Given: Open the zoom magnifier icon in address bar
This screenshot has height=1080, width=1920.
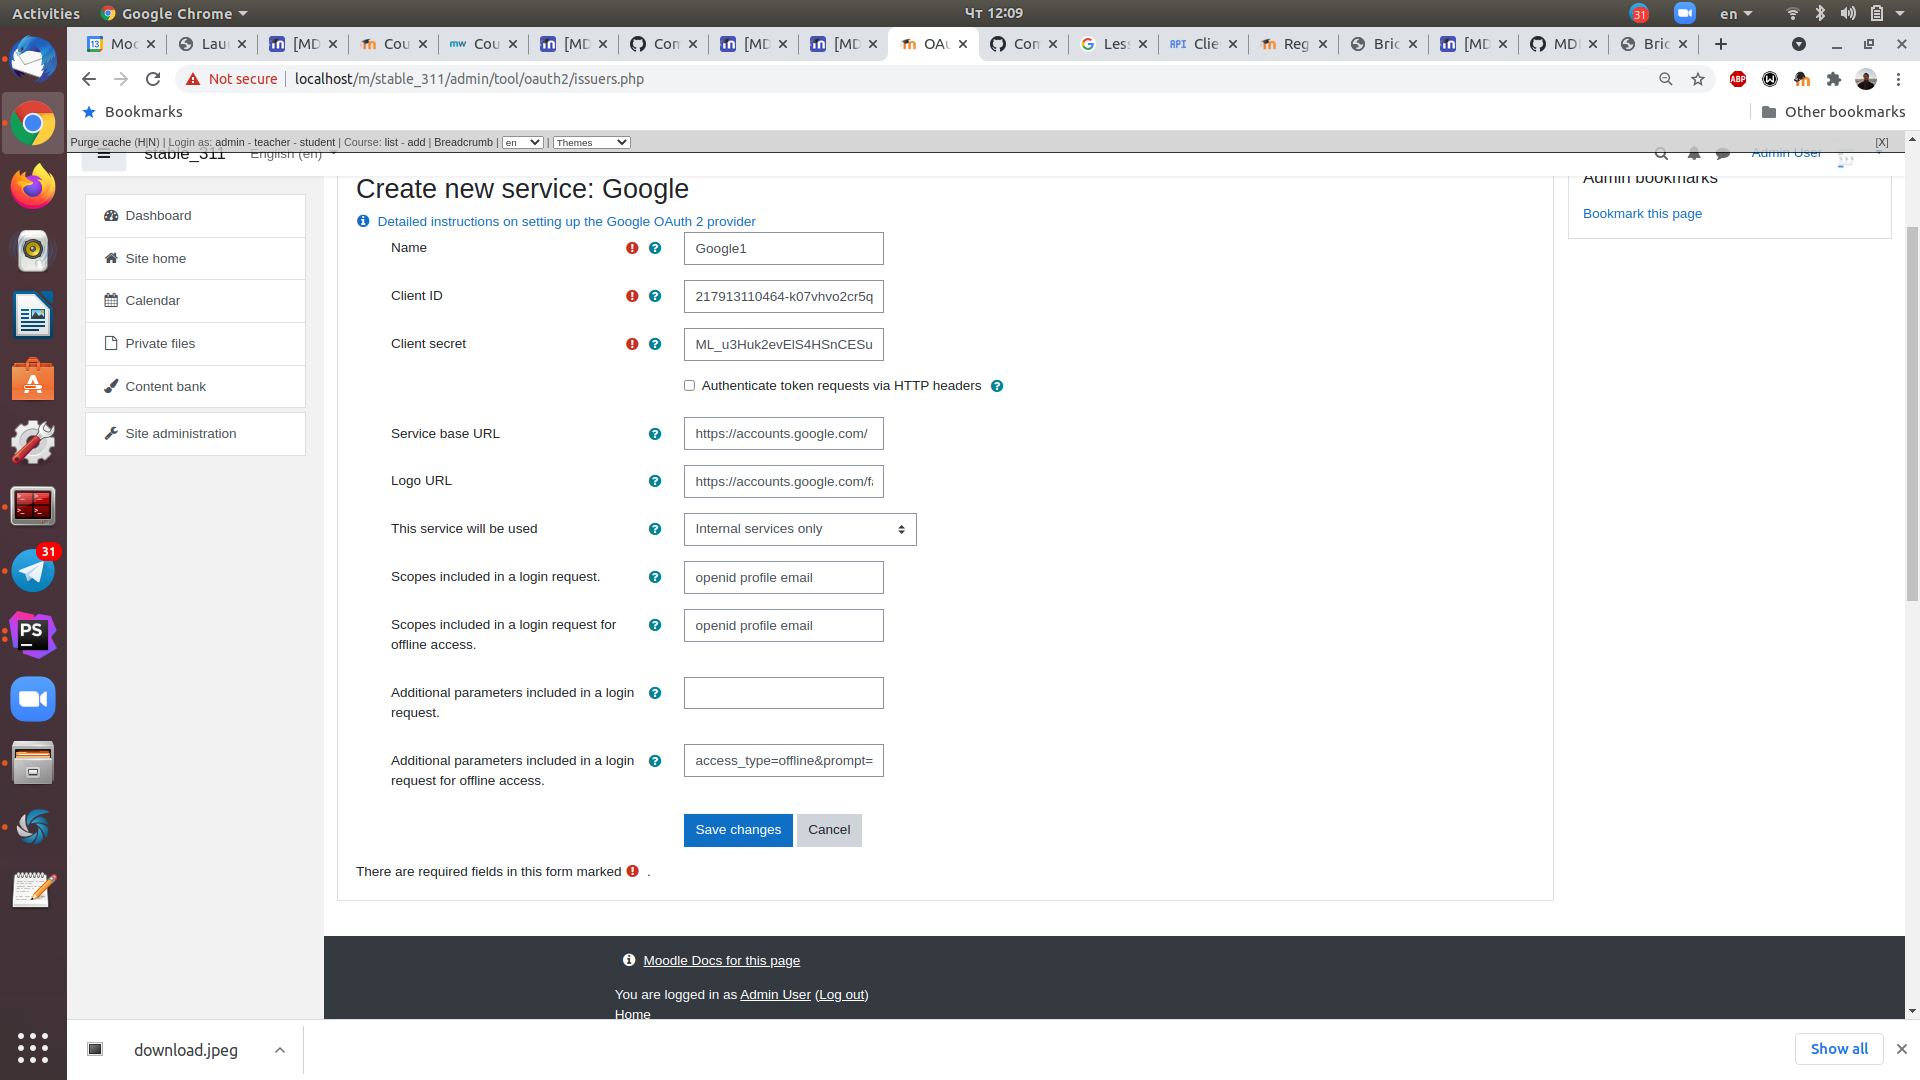Looking at the screenshot, I should point(1666,79).
